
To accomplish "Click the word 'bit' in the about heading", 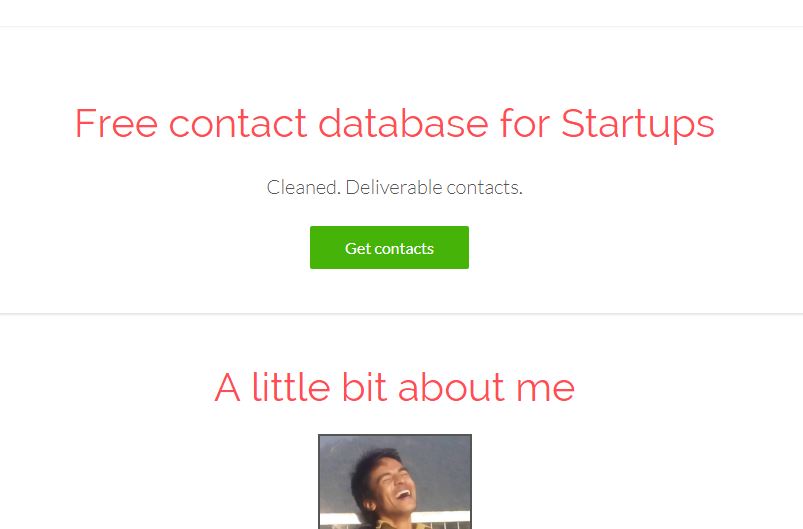I will (x=364, y=387).
